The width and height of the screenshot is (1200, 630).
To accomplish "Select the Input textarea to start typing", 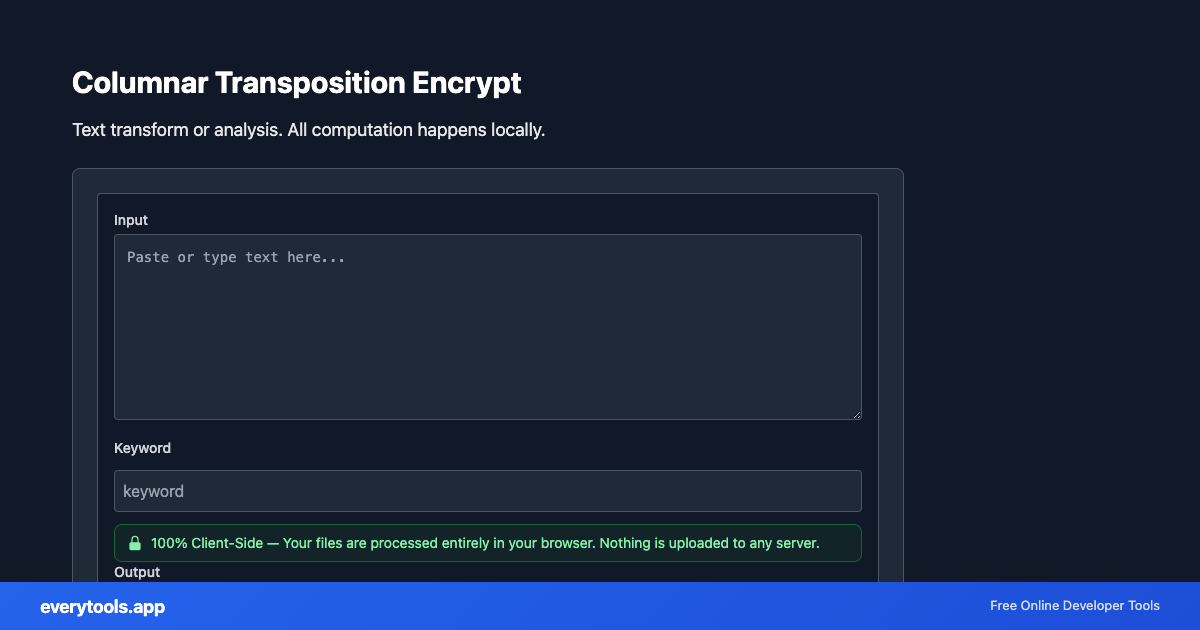I will [487, 327].
